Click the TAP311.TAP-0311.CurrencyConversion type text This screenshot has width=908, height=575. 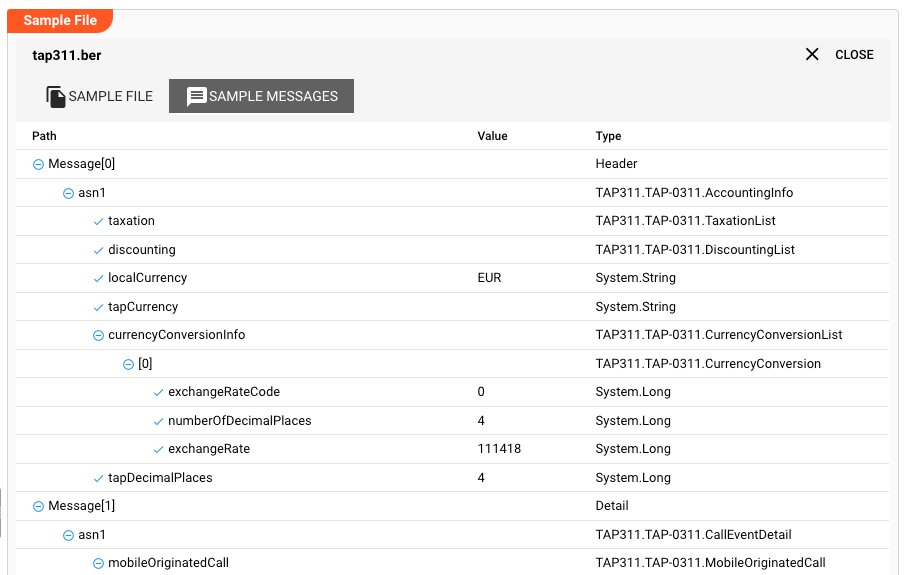coord(708,364)
